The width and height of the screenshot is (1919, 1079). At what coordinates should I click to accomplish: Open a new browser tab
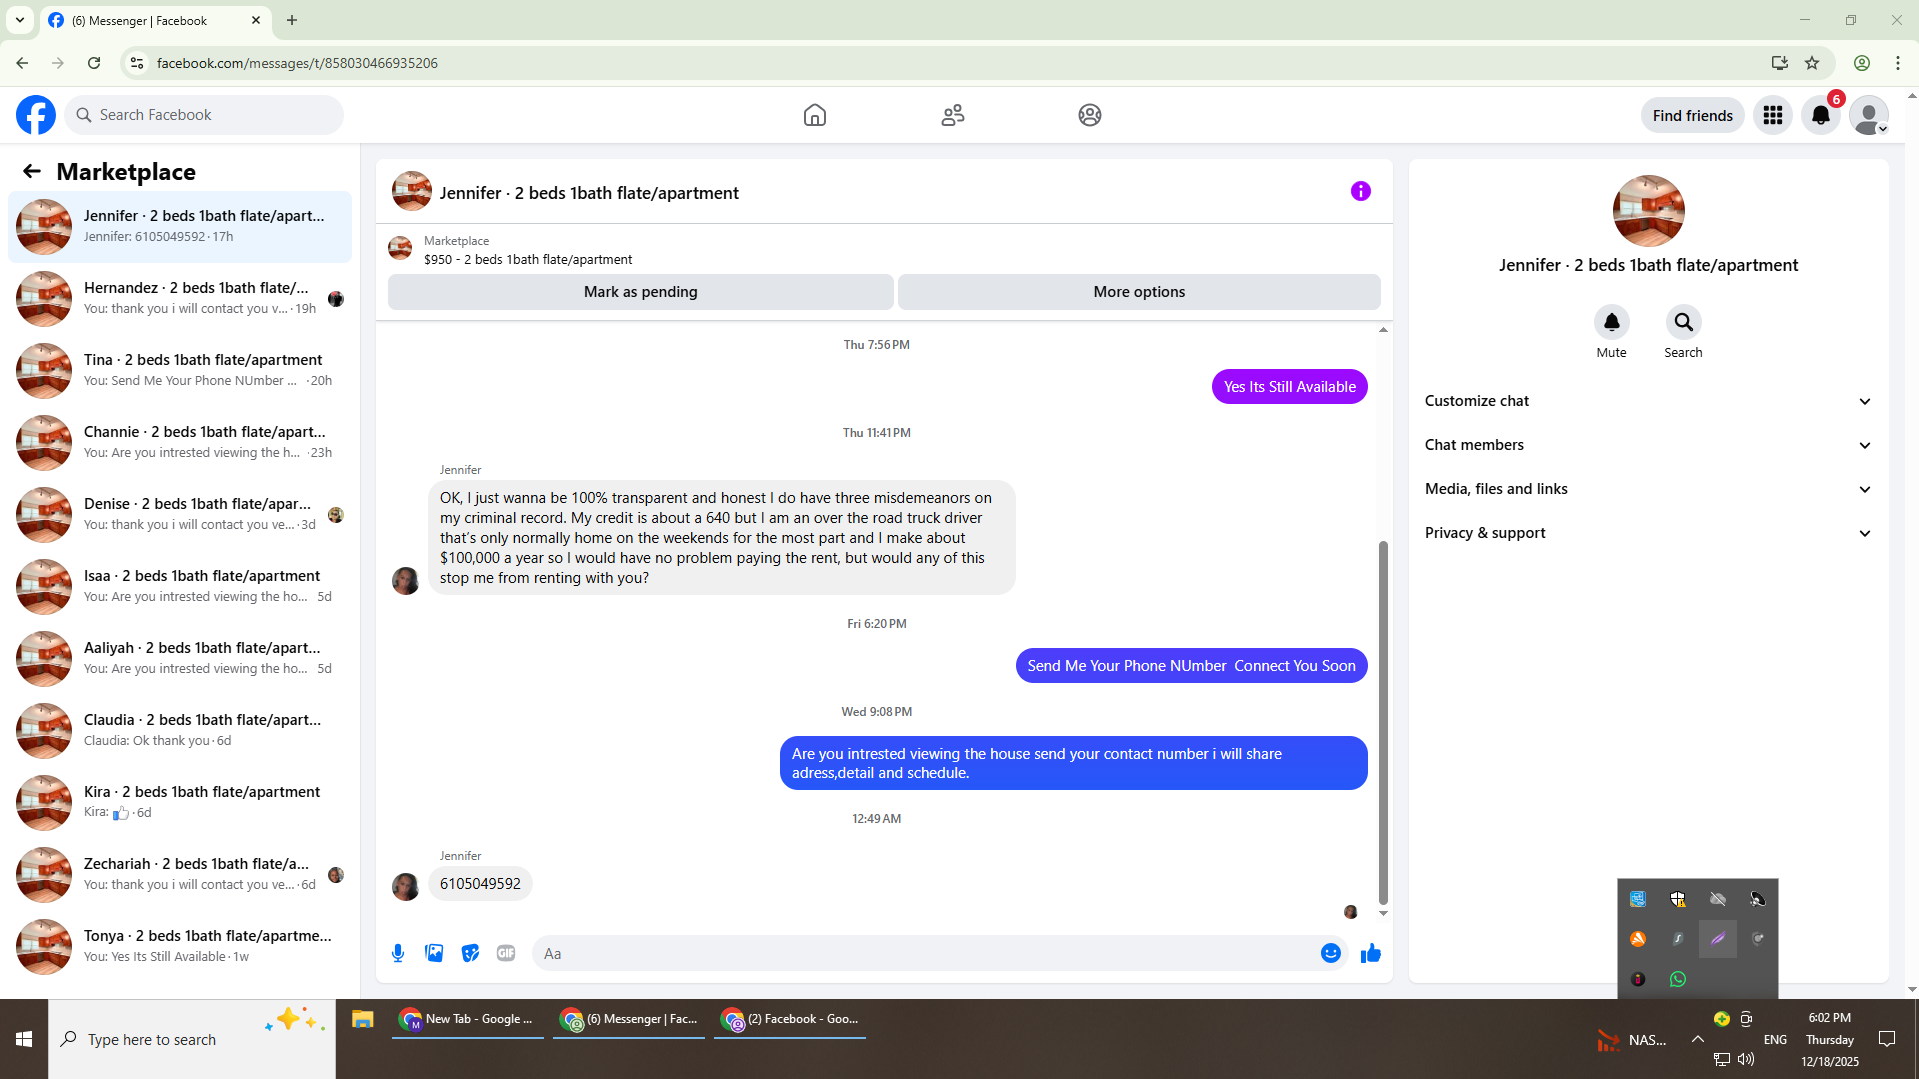tap(292, 20)
